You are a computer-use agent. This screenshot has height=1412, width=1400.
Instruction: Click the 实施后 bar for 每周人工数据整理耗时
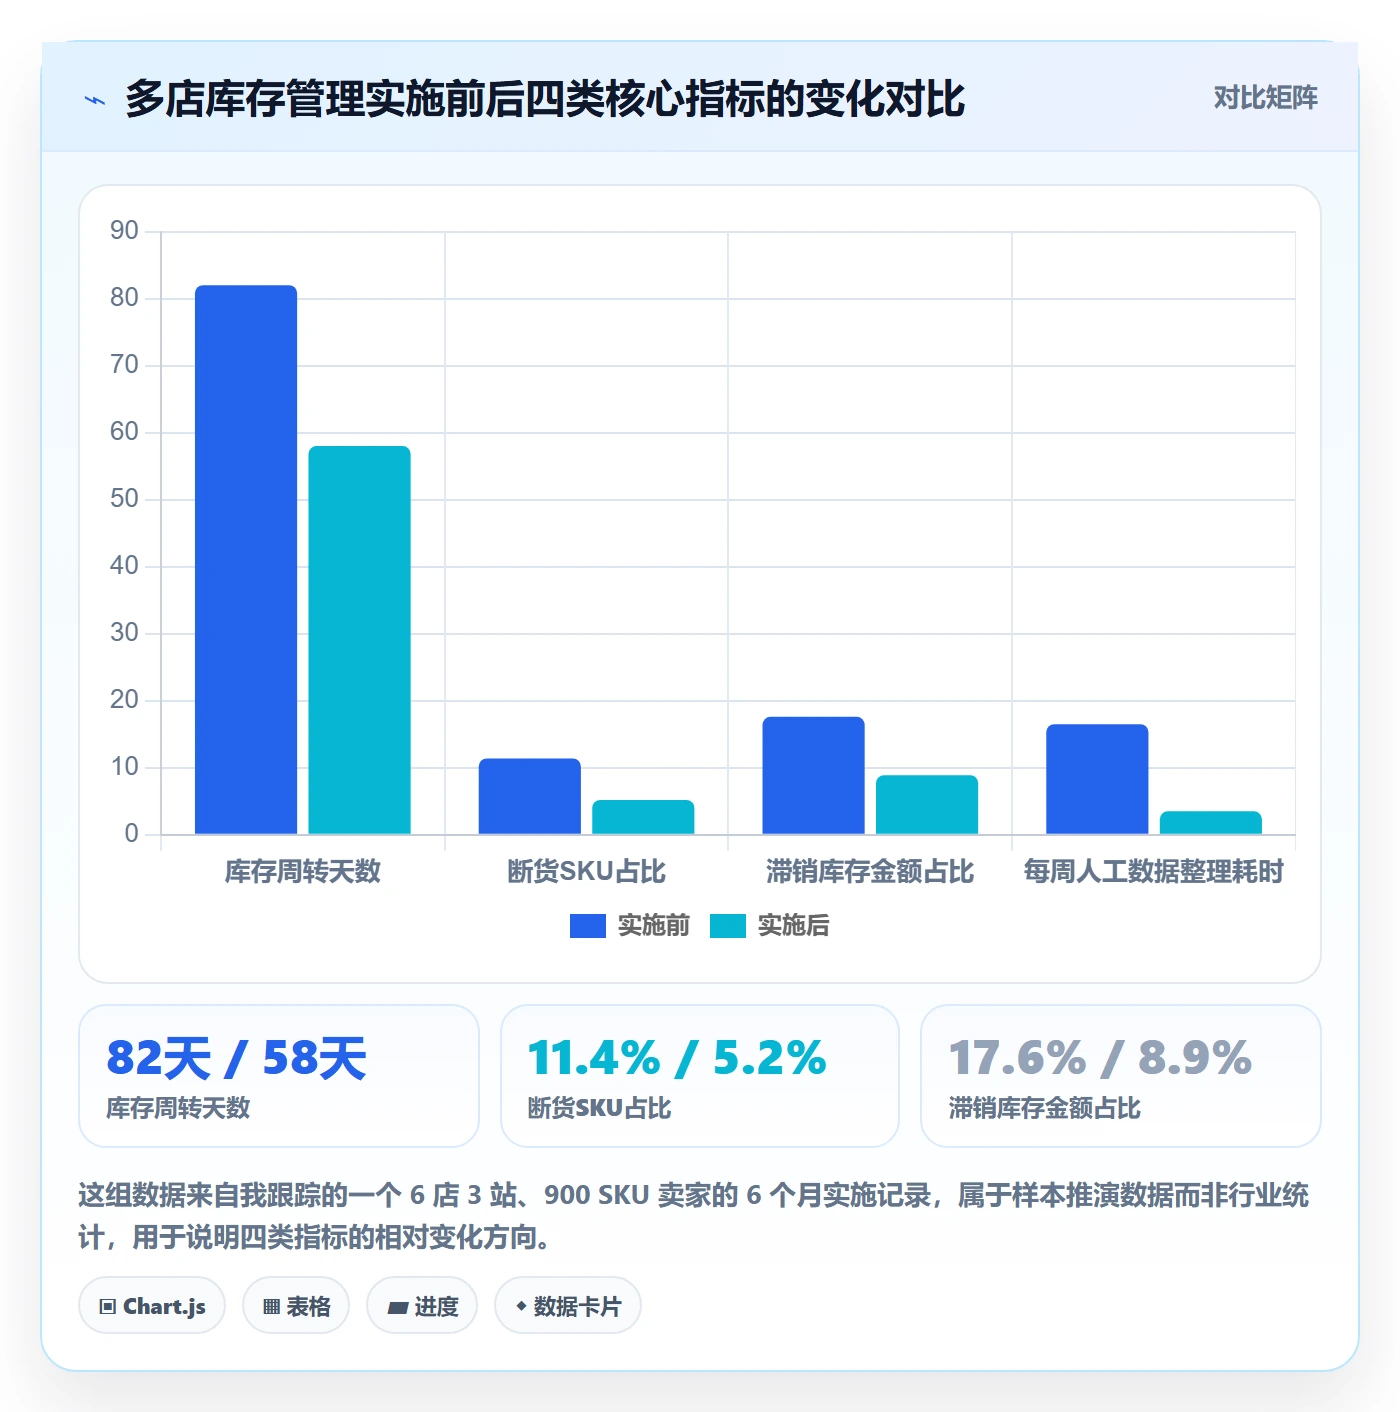pyautogui.click(x=1211, y=823)
